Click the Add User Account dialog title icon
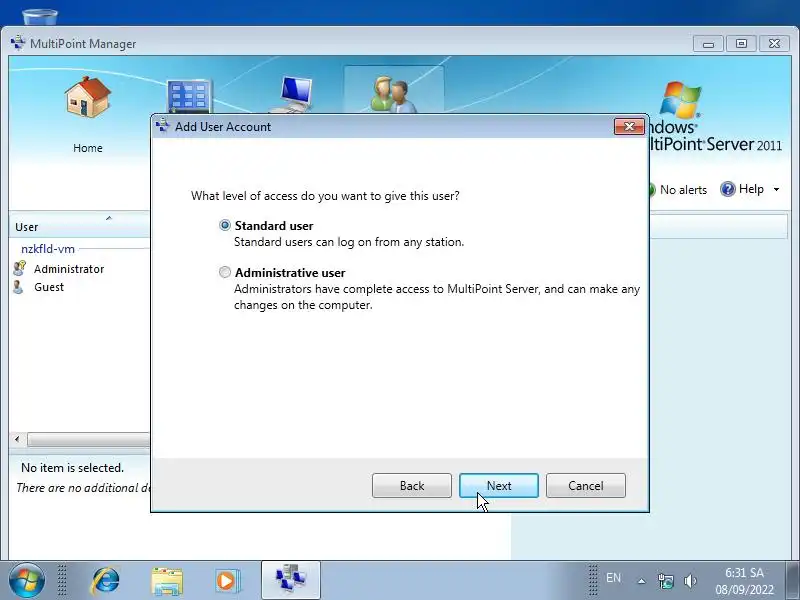Image resolution: width=800 pixels, height=600 pixels. [162, 126]
